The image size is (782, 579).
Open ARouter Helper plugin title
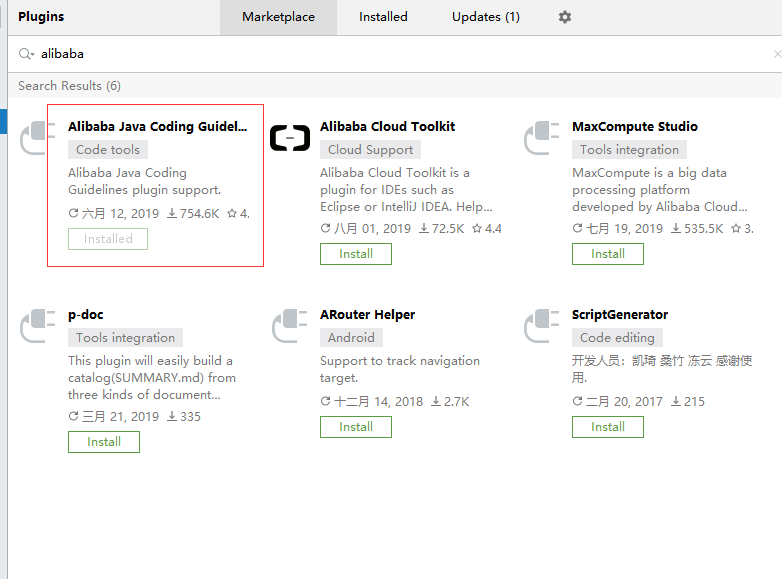368,315
